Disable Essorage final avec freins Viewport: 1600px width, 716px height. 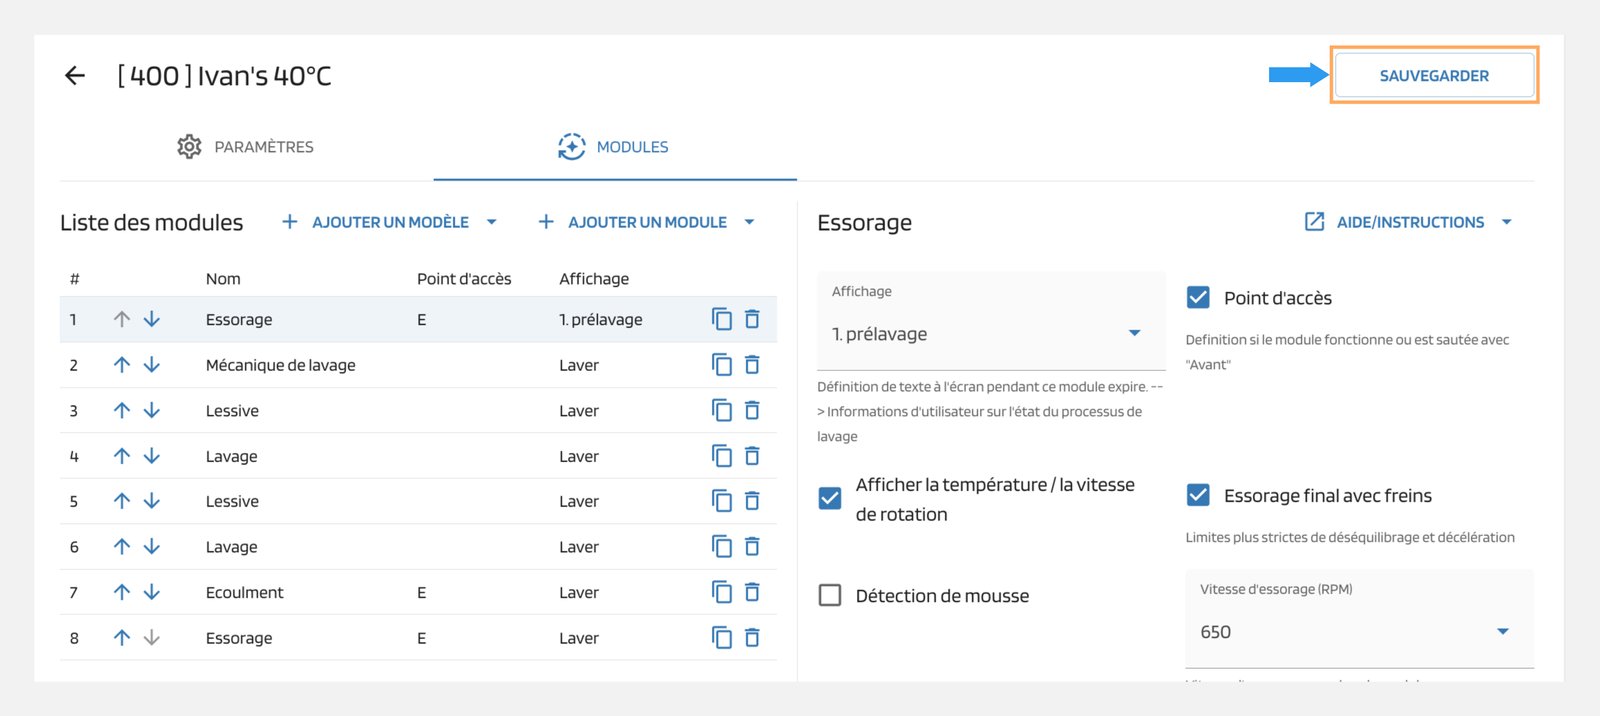click(x=1198, y=495)
